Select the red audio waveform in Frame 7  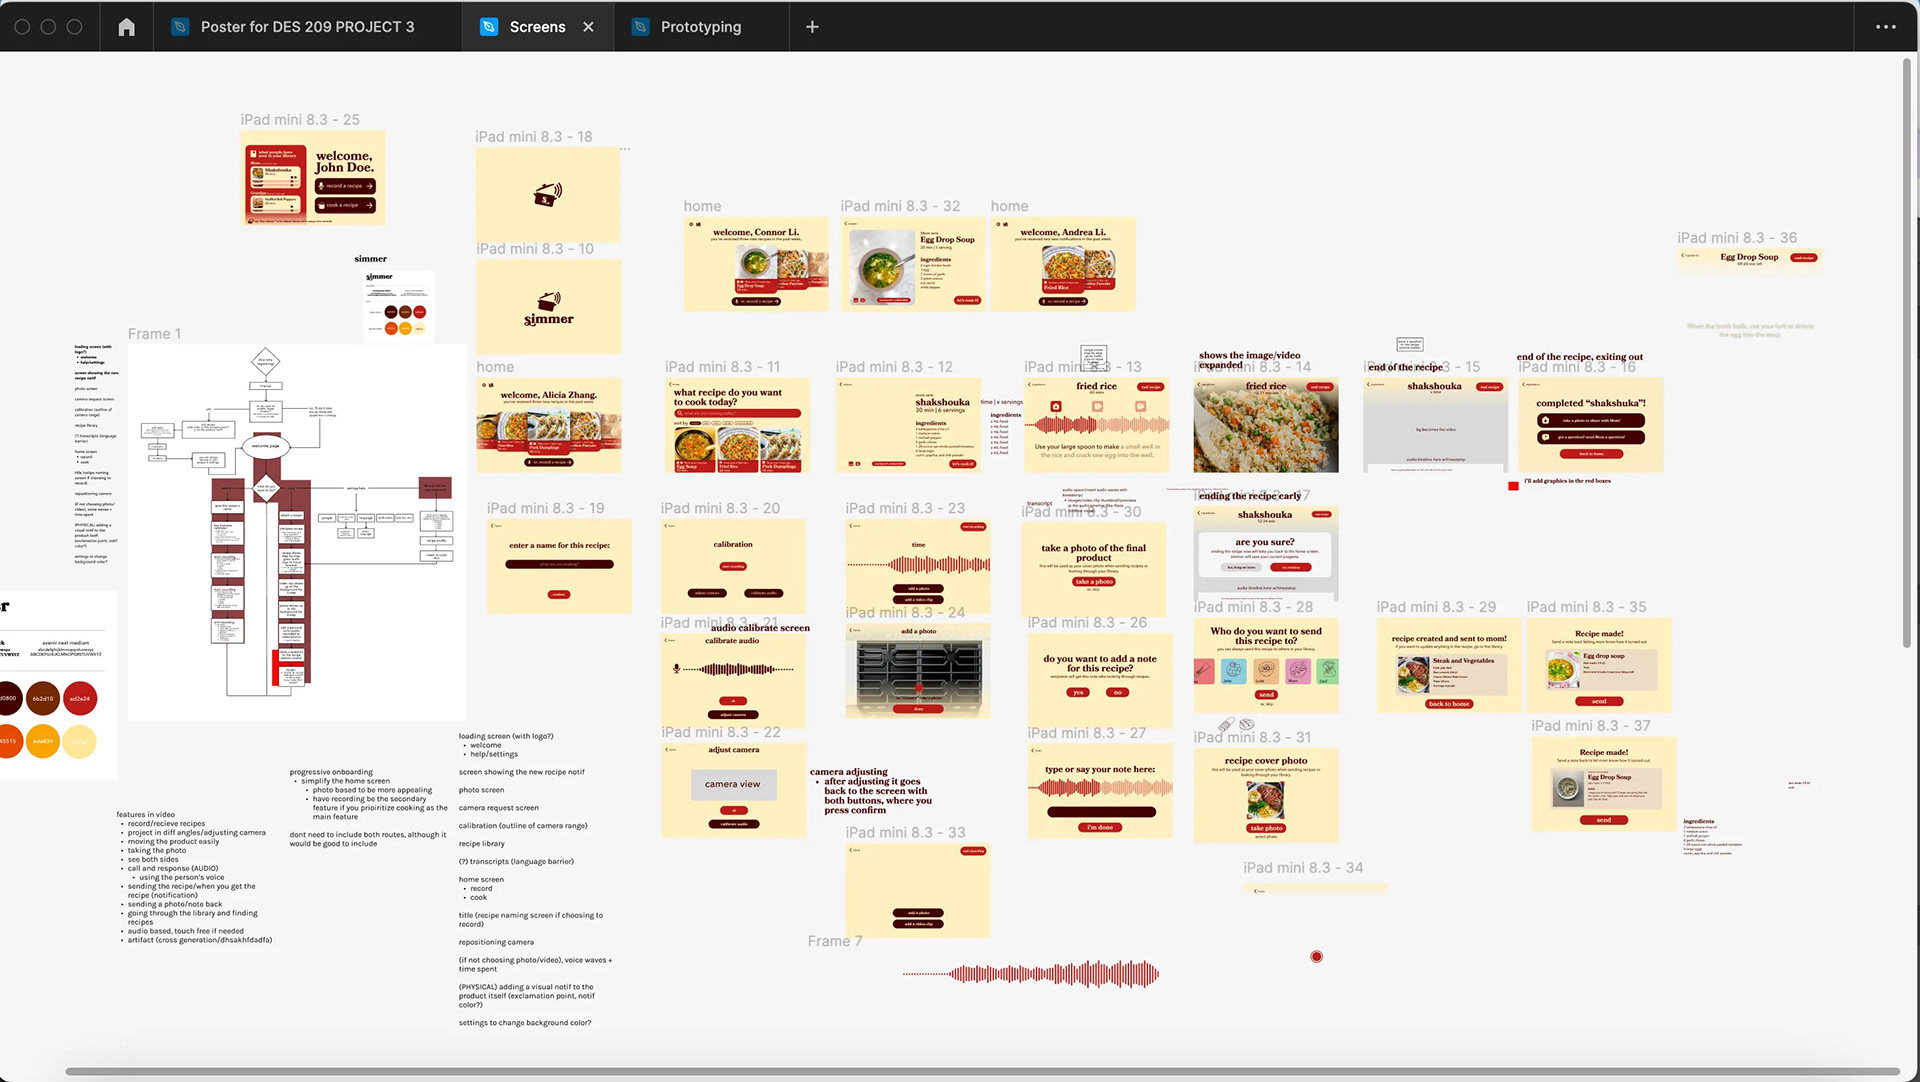click(x=1031, y=973)
